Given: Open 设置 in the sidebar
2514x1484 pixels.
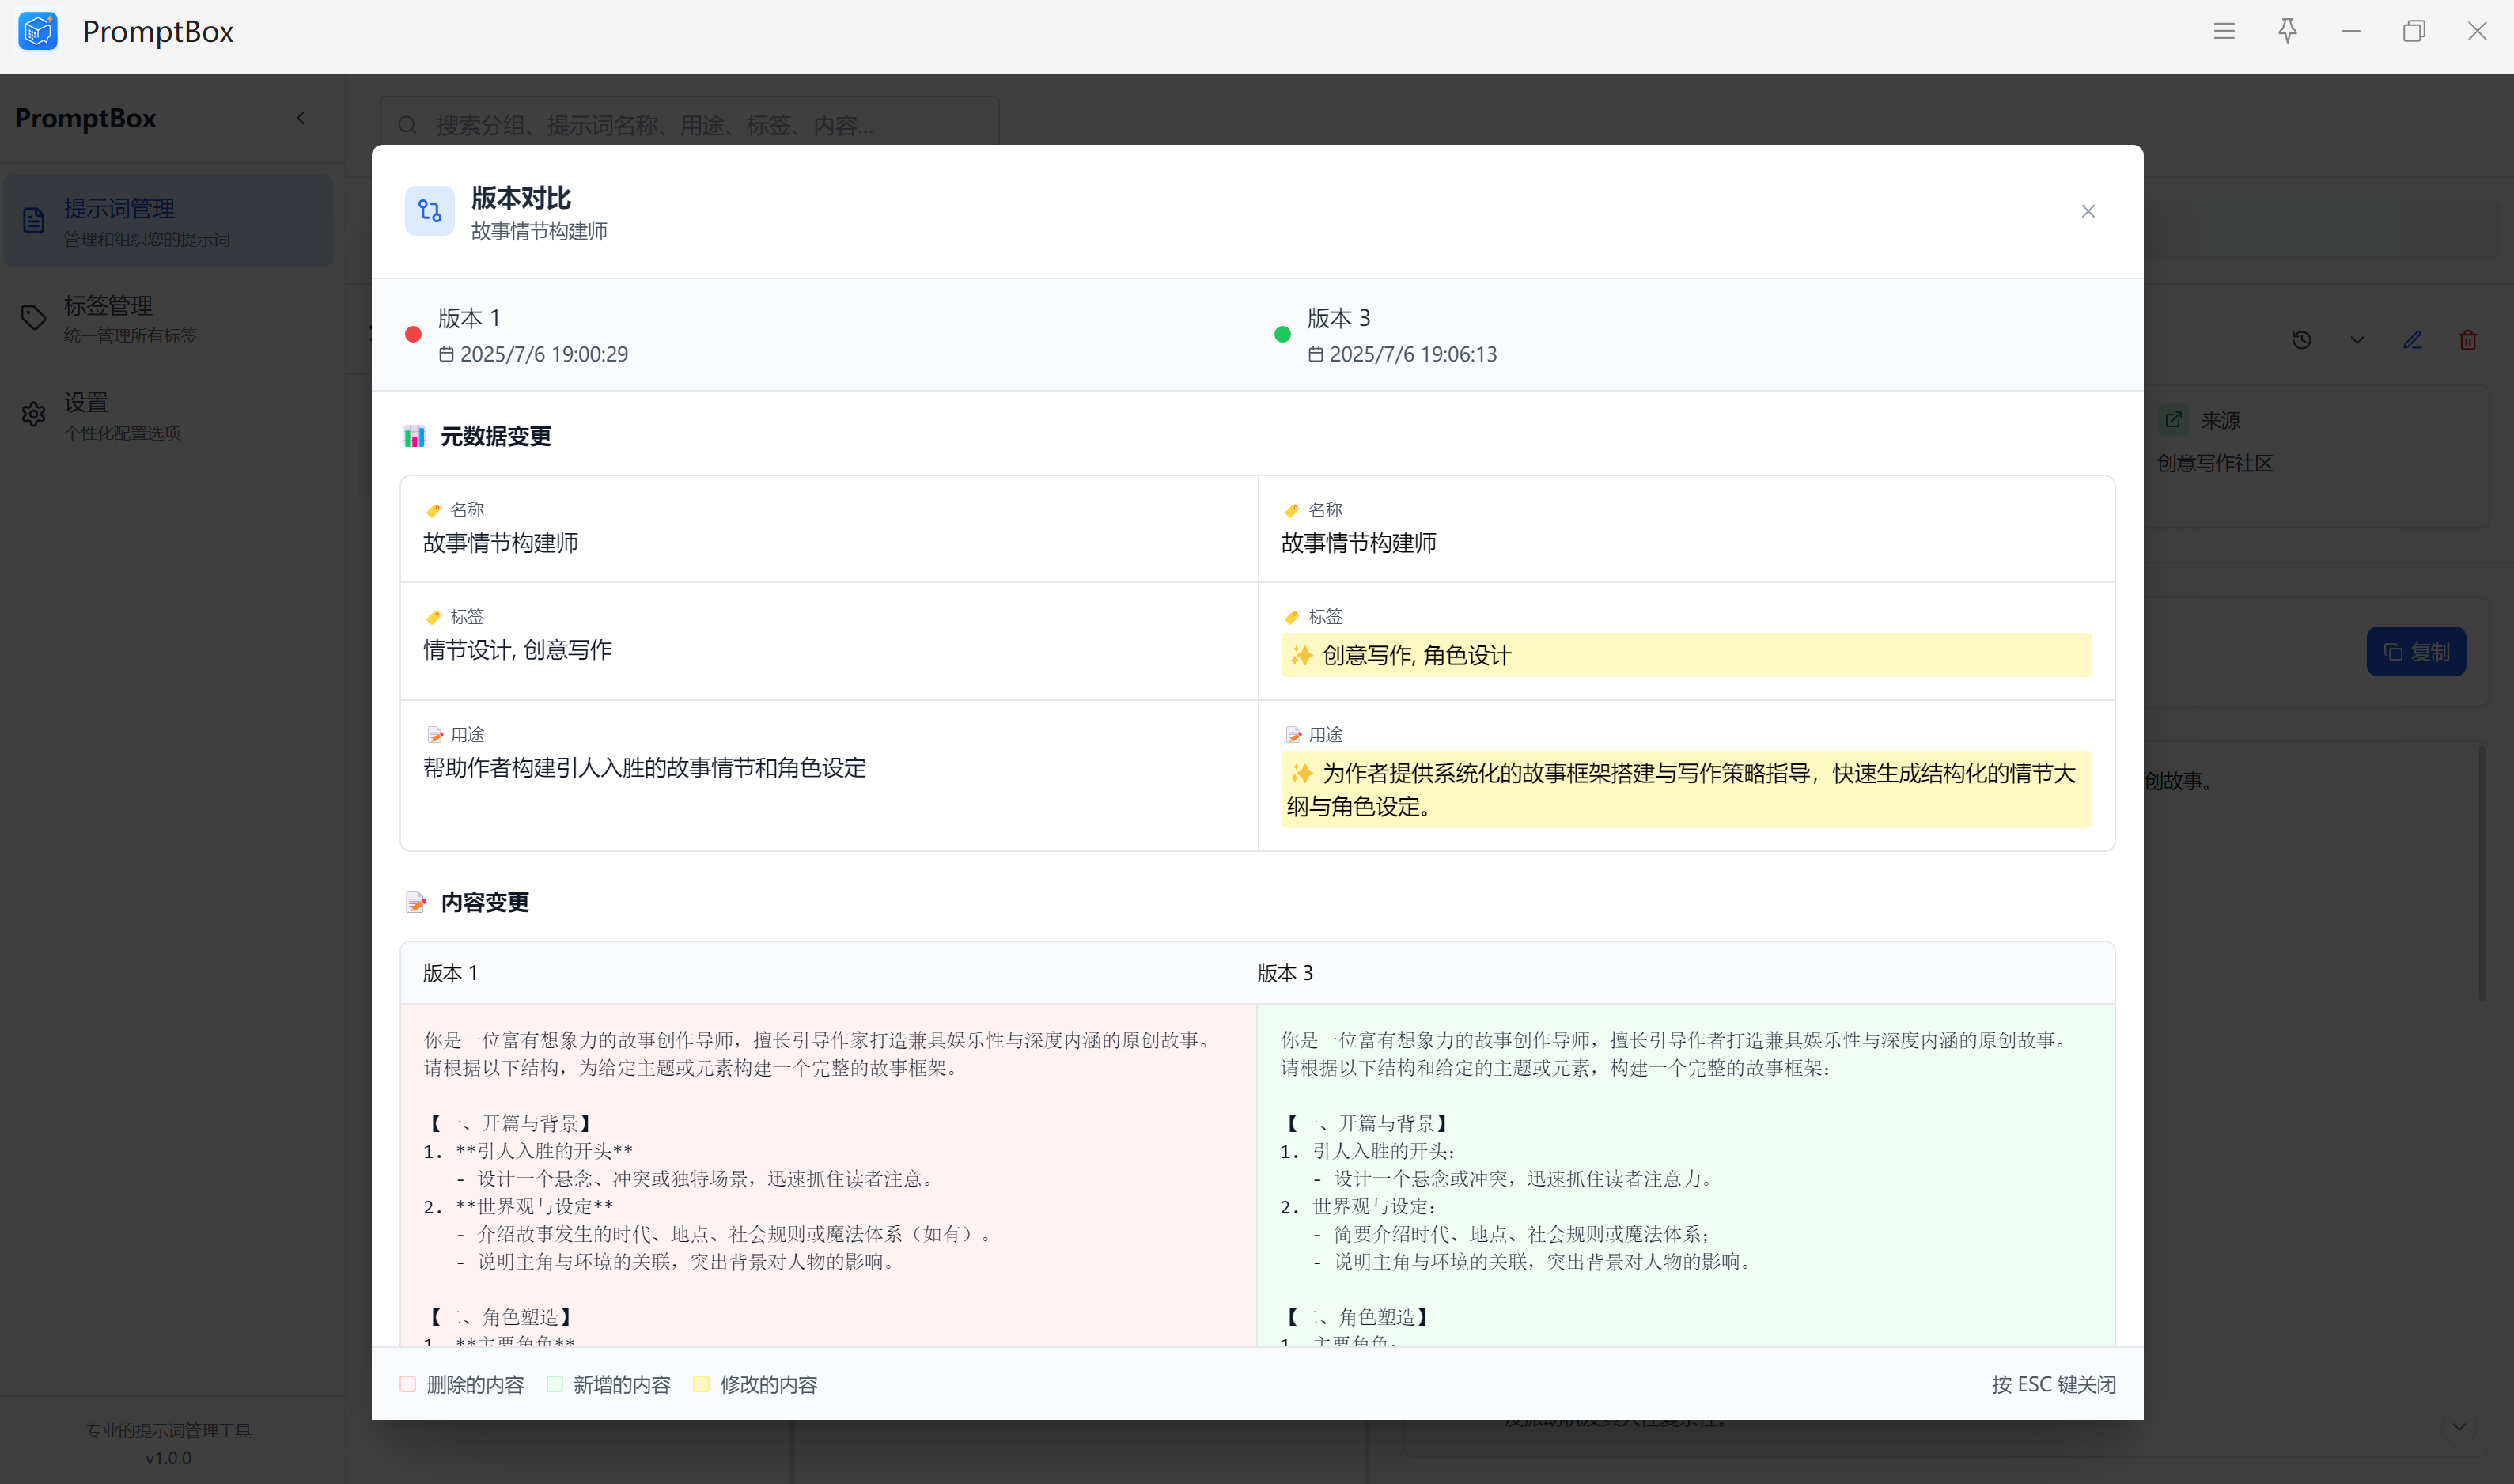Looking at the screenshot, I should (168, 415).
